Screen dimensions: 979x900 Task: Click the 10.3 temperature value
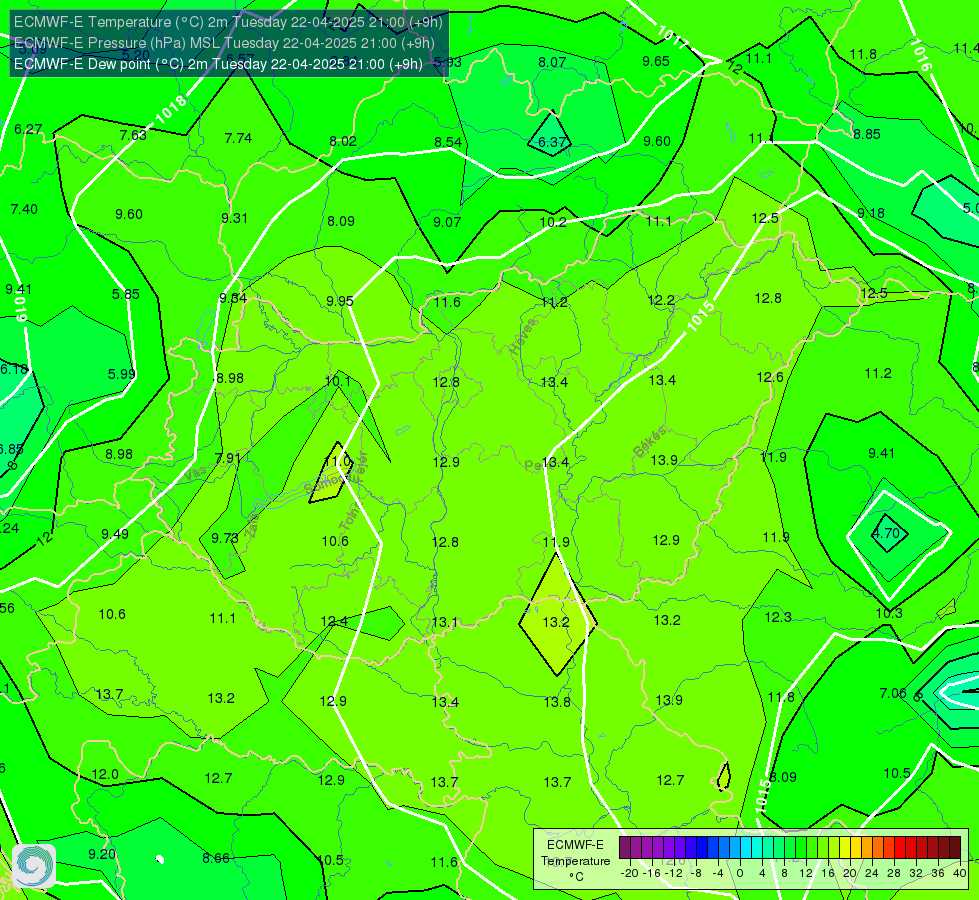point(888,613)
